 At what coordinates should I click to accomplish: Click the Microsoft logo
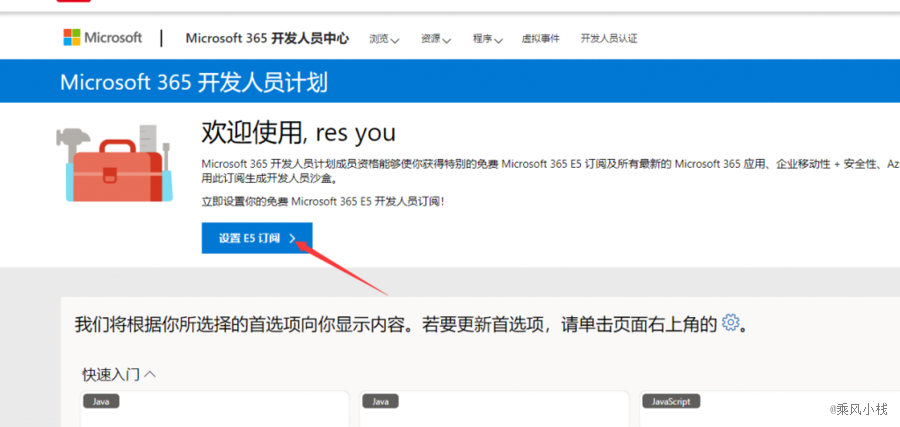(103, 38)
